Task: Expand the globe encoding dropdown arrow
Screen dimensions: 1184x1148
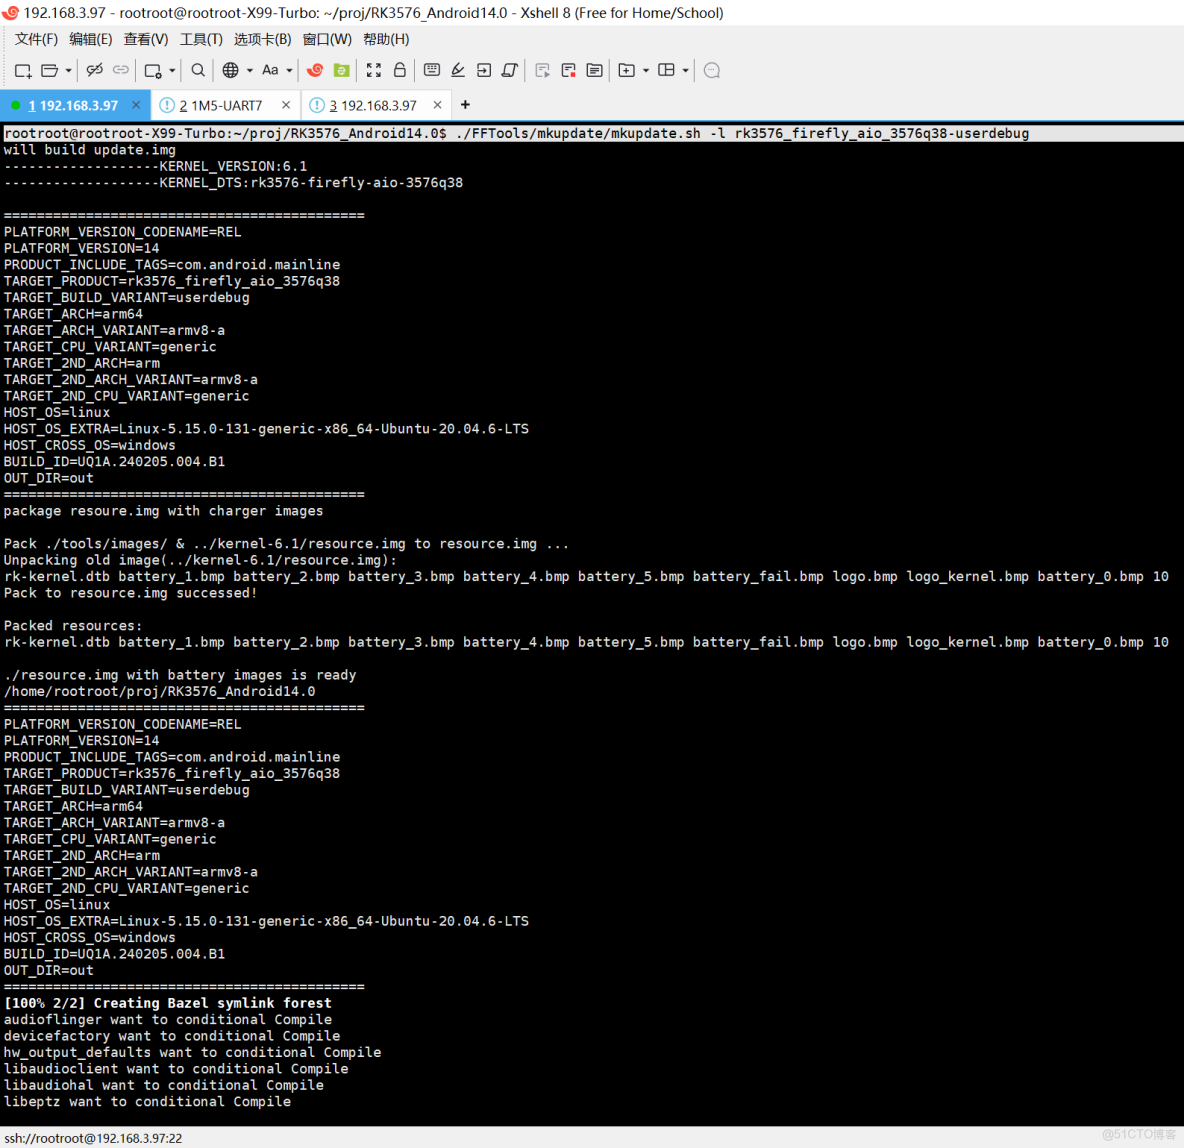Action: [250, 70]
